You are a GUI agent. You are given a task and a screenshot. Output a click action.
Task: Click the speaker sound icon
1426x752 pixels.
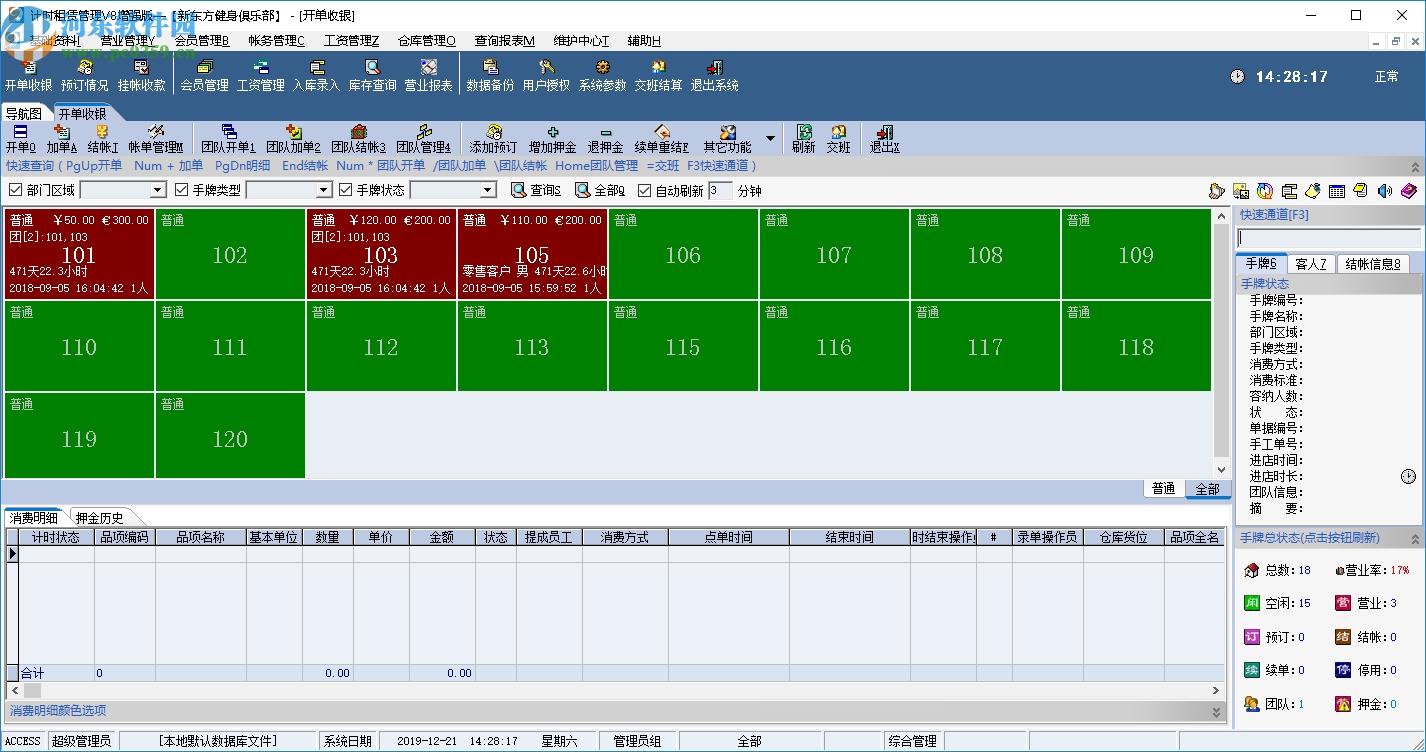[x=1385, y=190]
